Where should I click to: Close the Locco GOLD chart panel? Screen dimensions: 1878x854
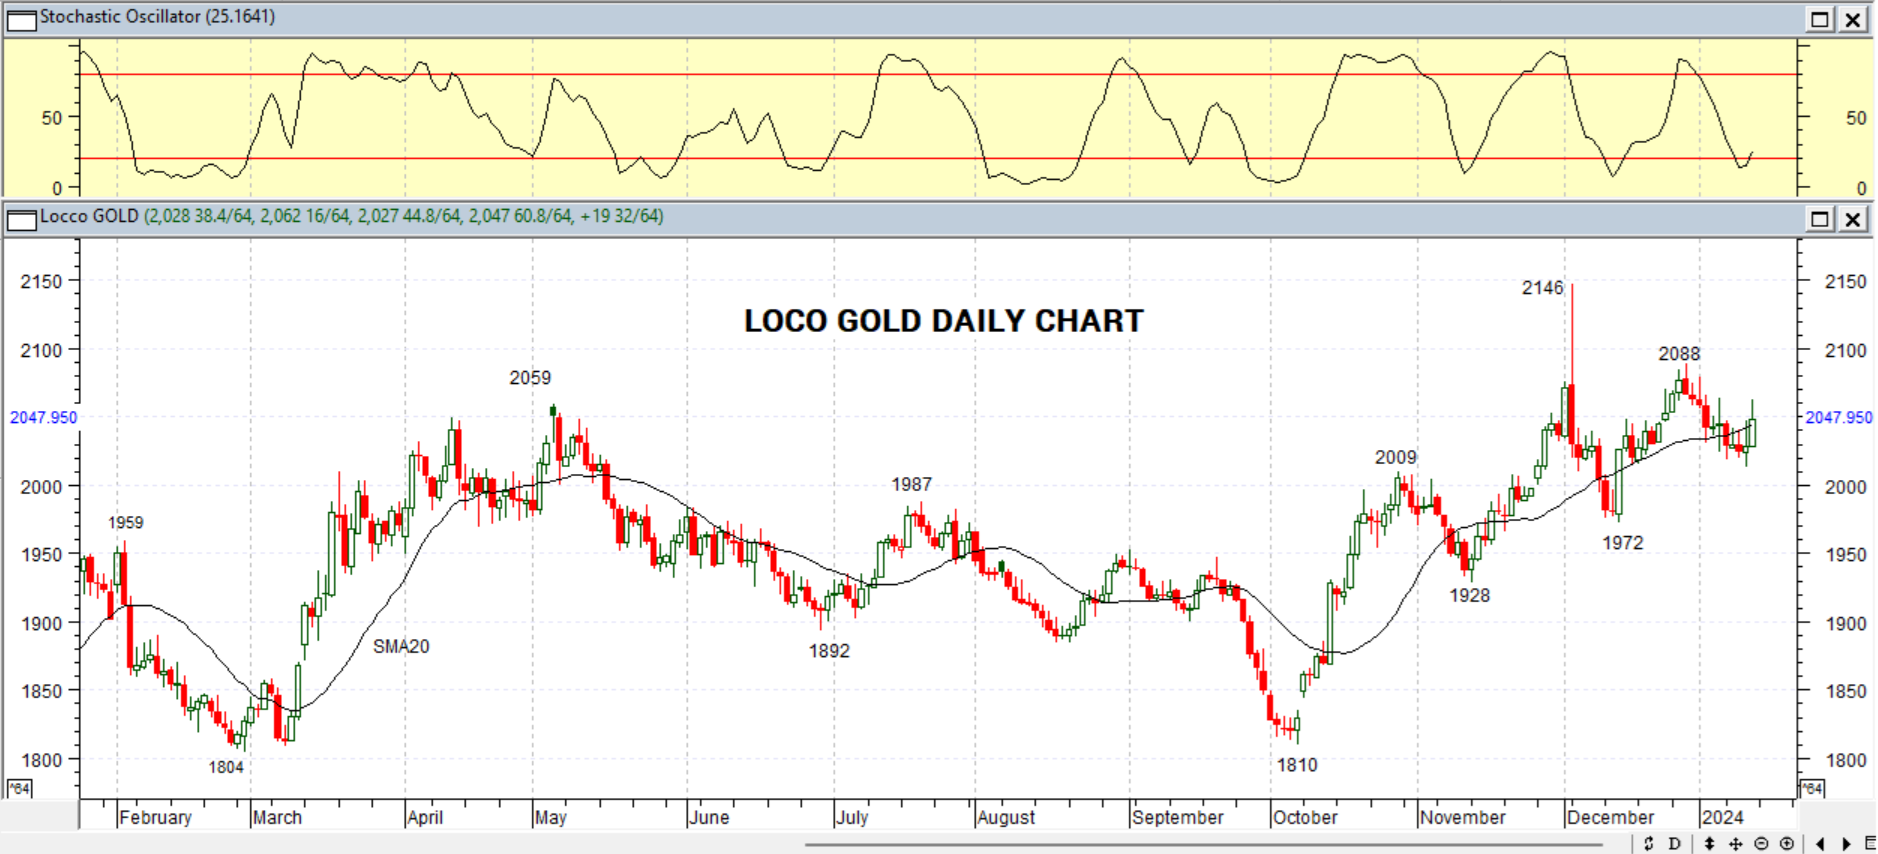click(x=1853, y=219)
